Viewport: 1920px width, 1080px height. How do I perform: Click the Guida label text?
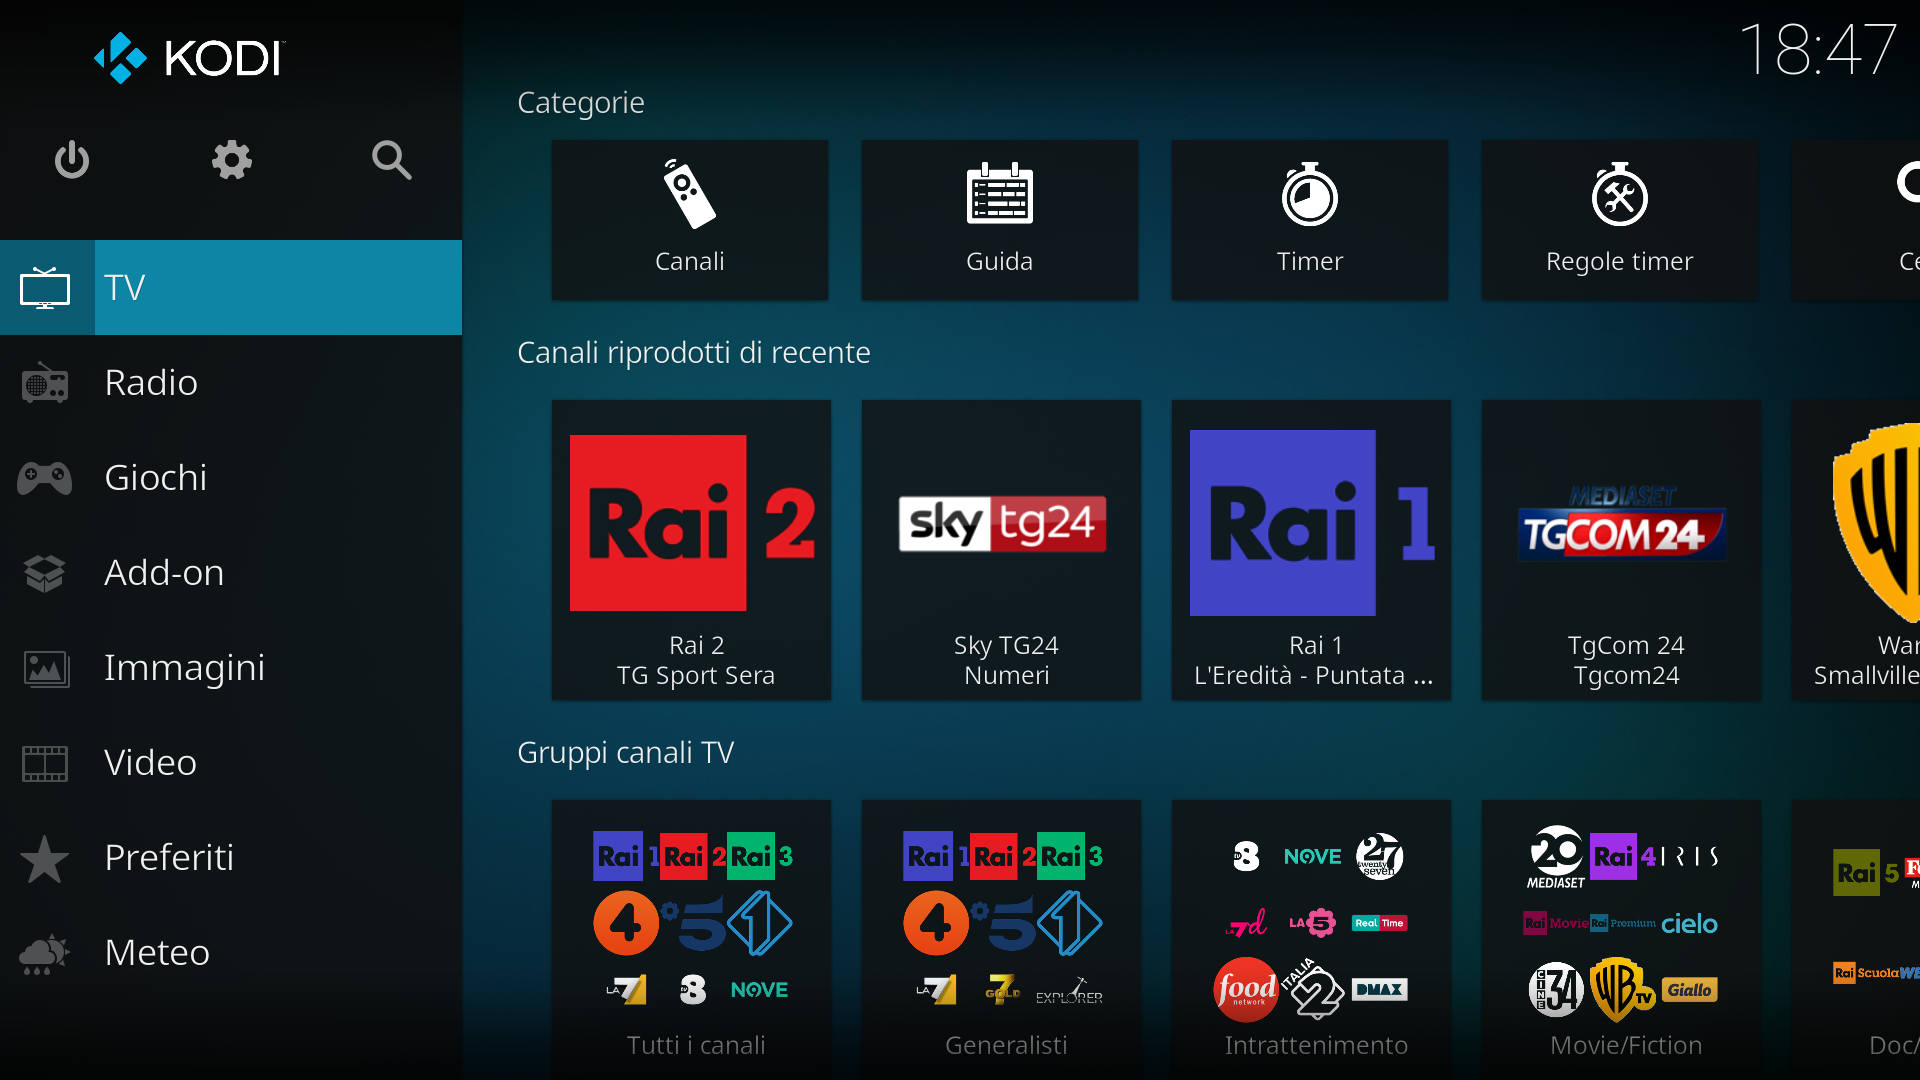point(999,261)
